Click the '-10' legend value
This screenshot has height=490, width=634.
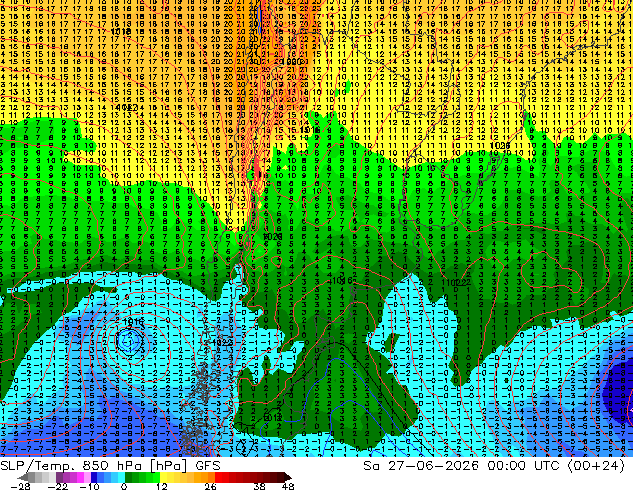89,486
